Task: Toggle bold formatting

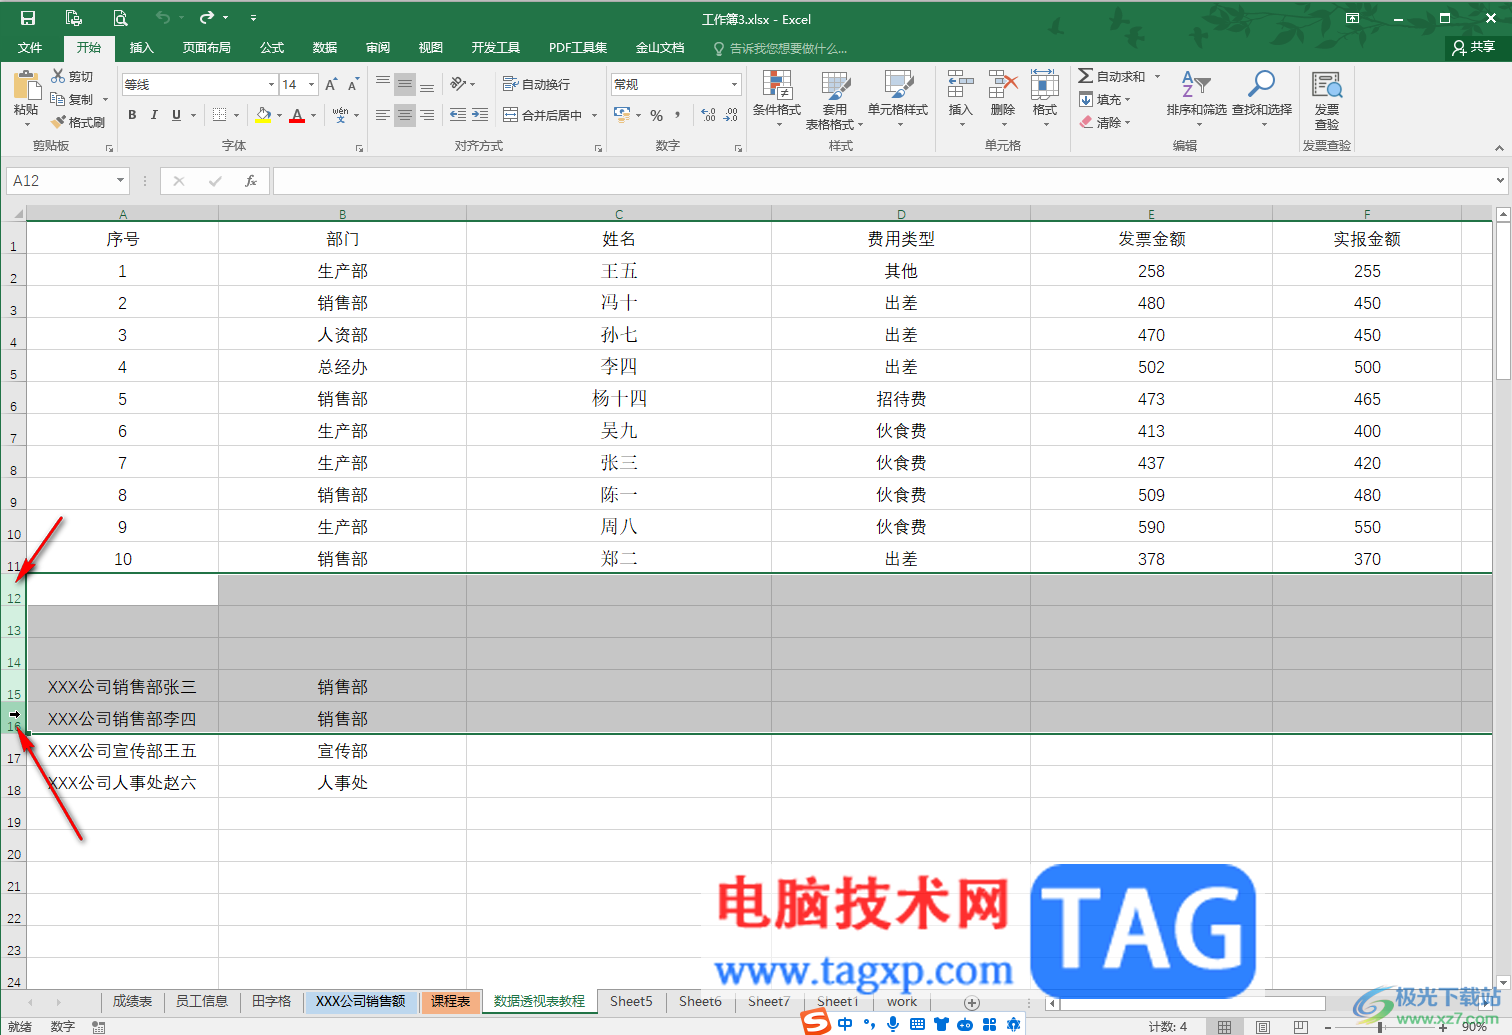Action: pyautogui.click(x=132, y=116)
